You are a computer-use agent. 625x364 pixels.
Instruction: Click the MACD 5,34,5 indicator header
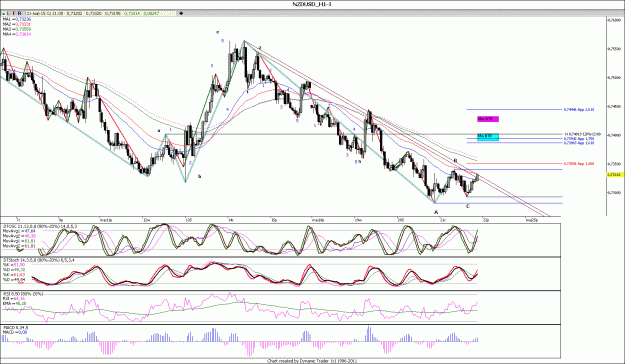[16, 328]
